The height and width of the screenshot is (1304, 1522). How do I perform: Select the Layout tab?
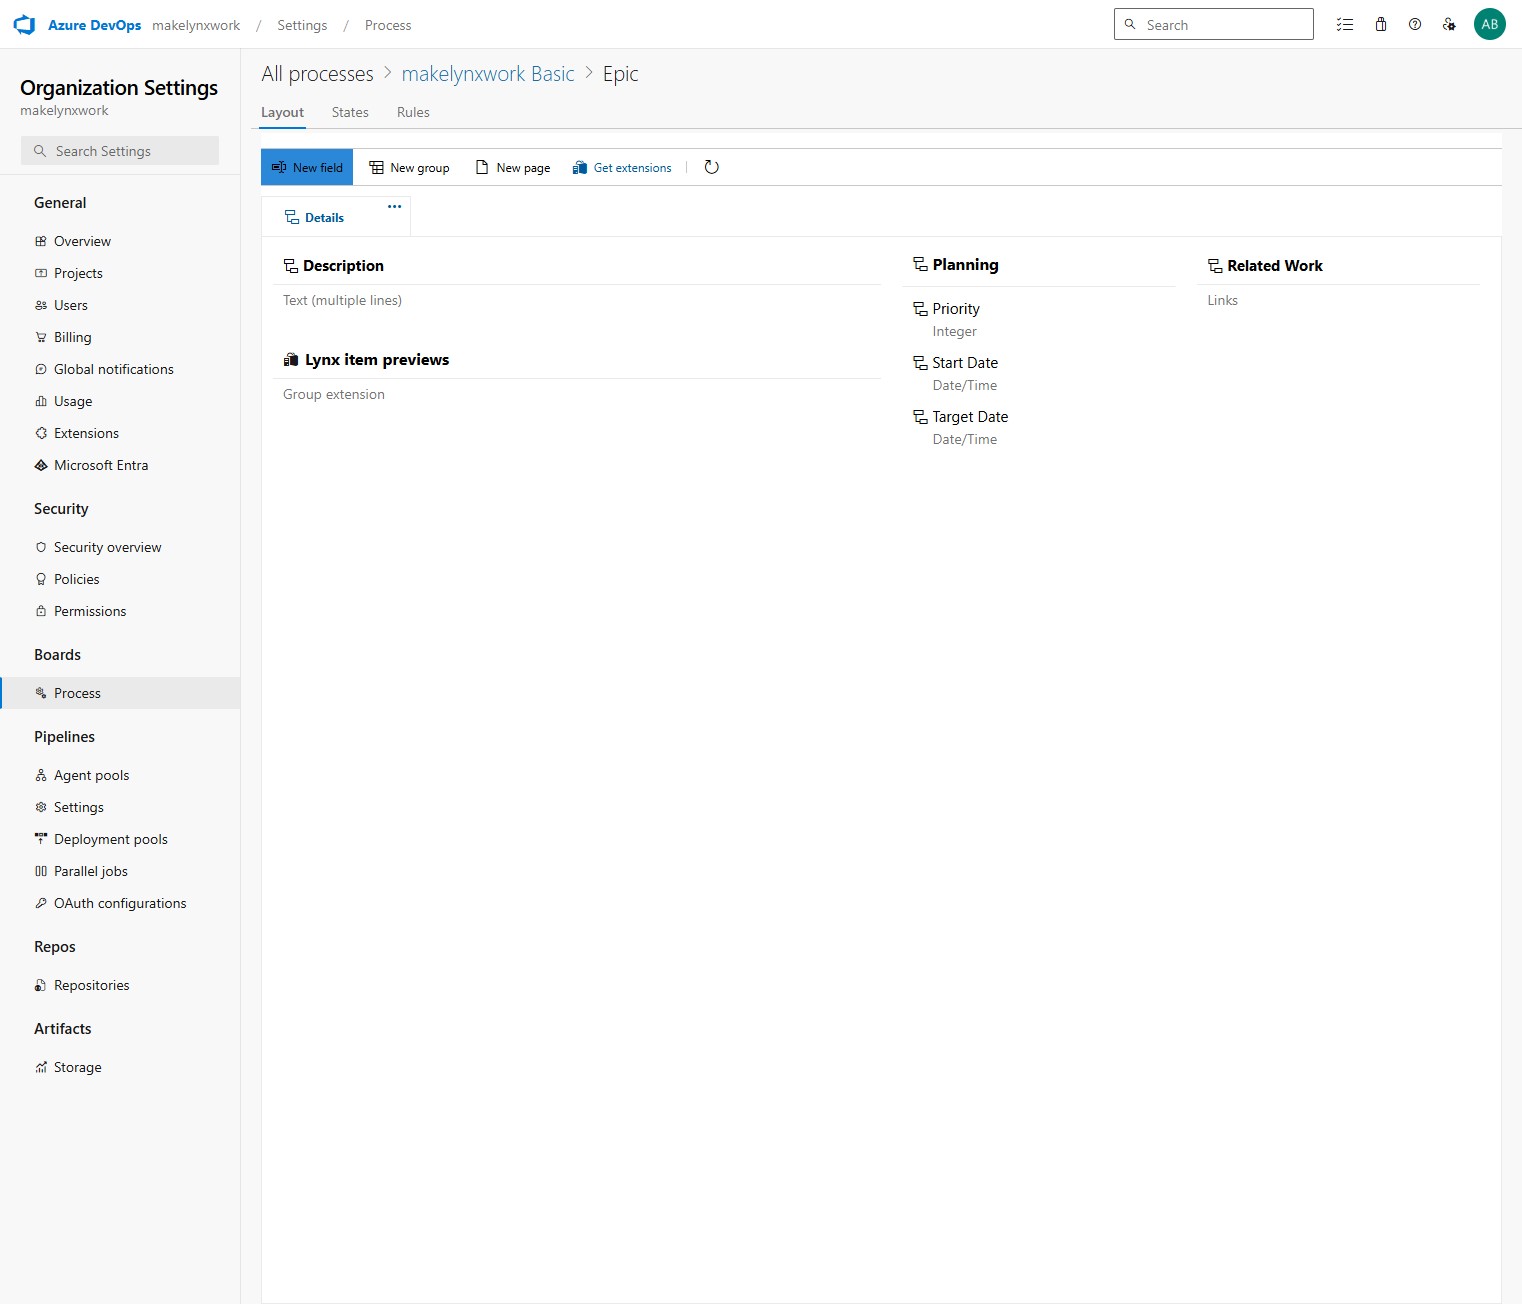pos(282,112)
